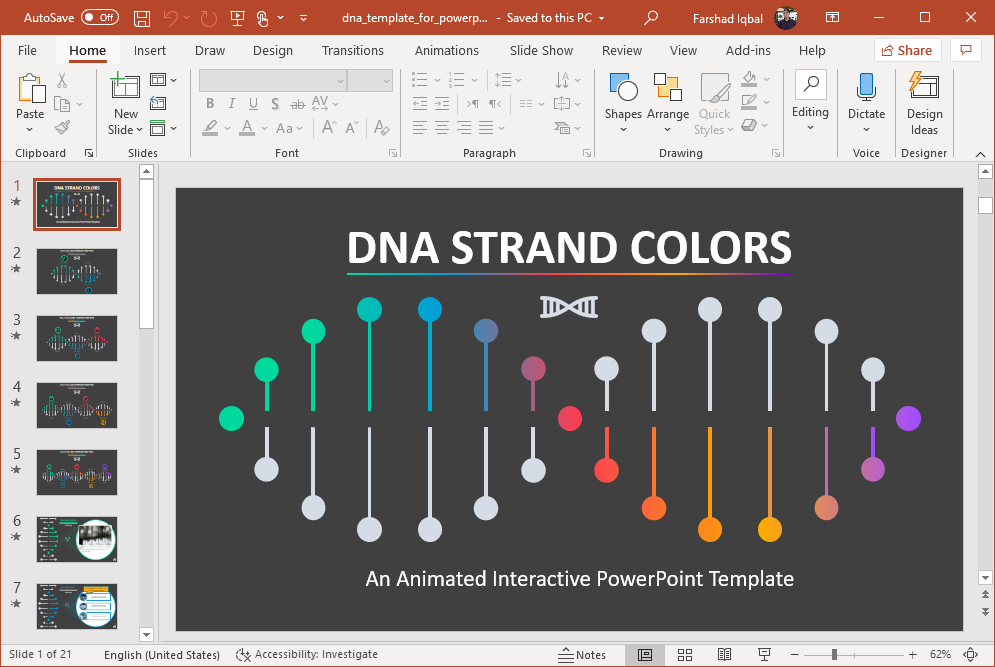Screen dimensions: 995x667
Task: Align text left toggle
Action: 419,128
